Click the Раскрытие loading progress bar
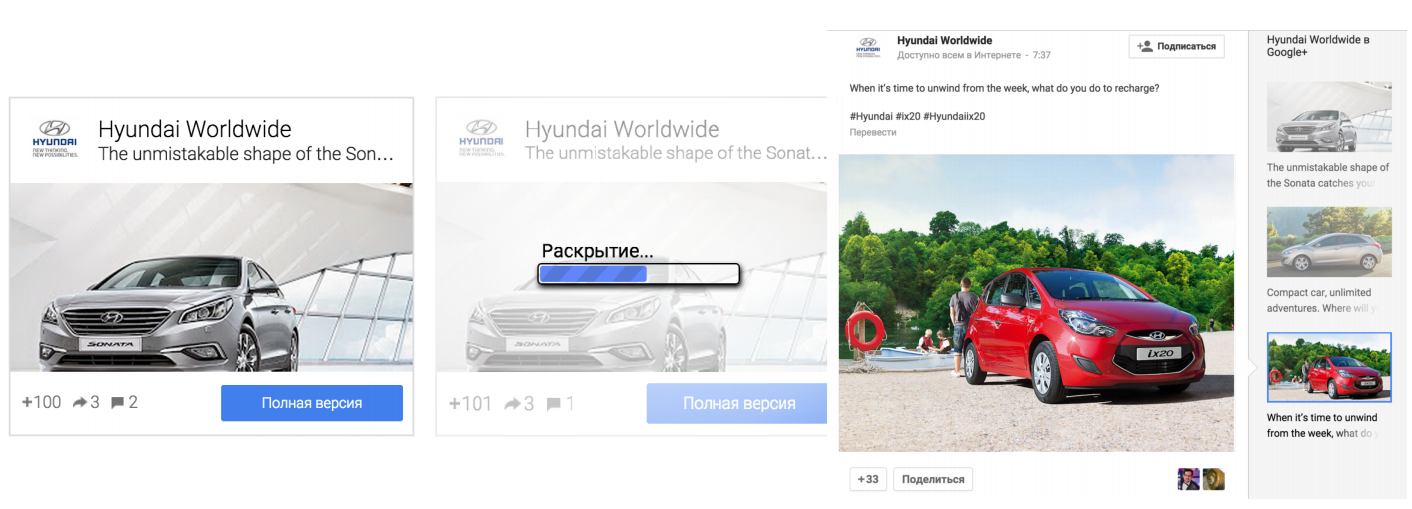1412x509 pixels. (x=638, y=274)
